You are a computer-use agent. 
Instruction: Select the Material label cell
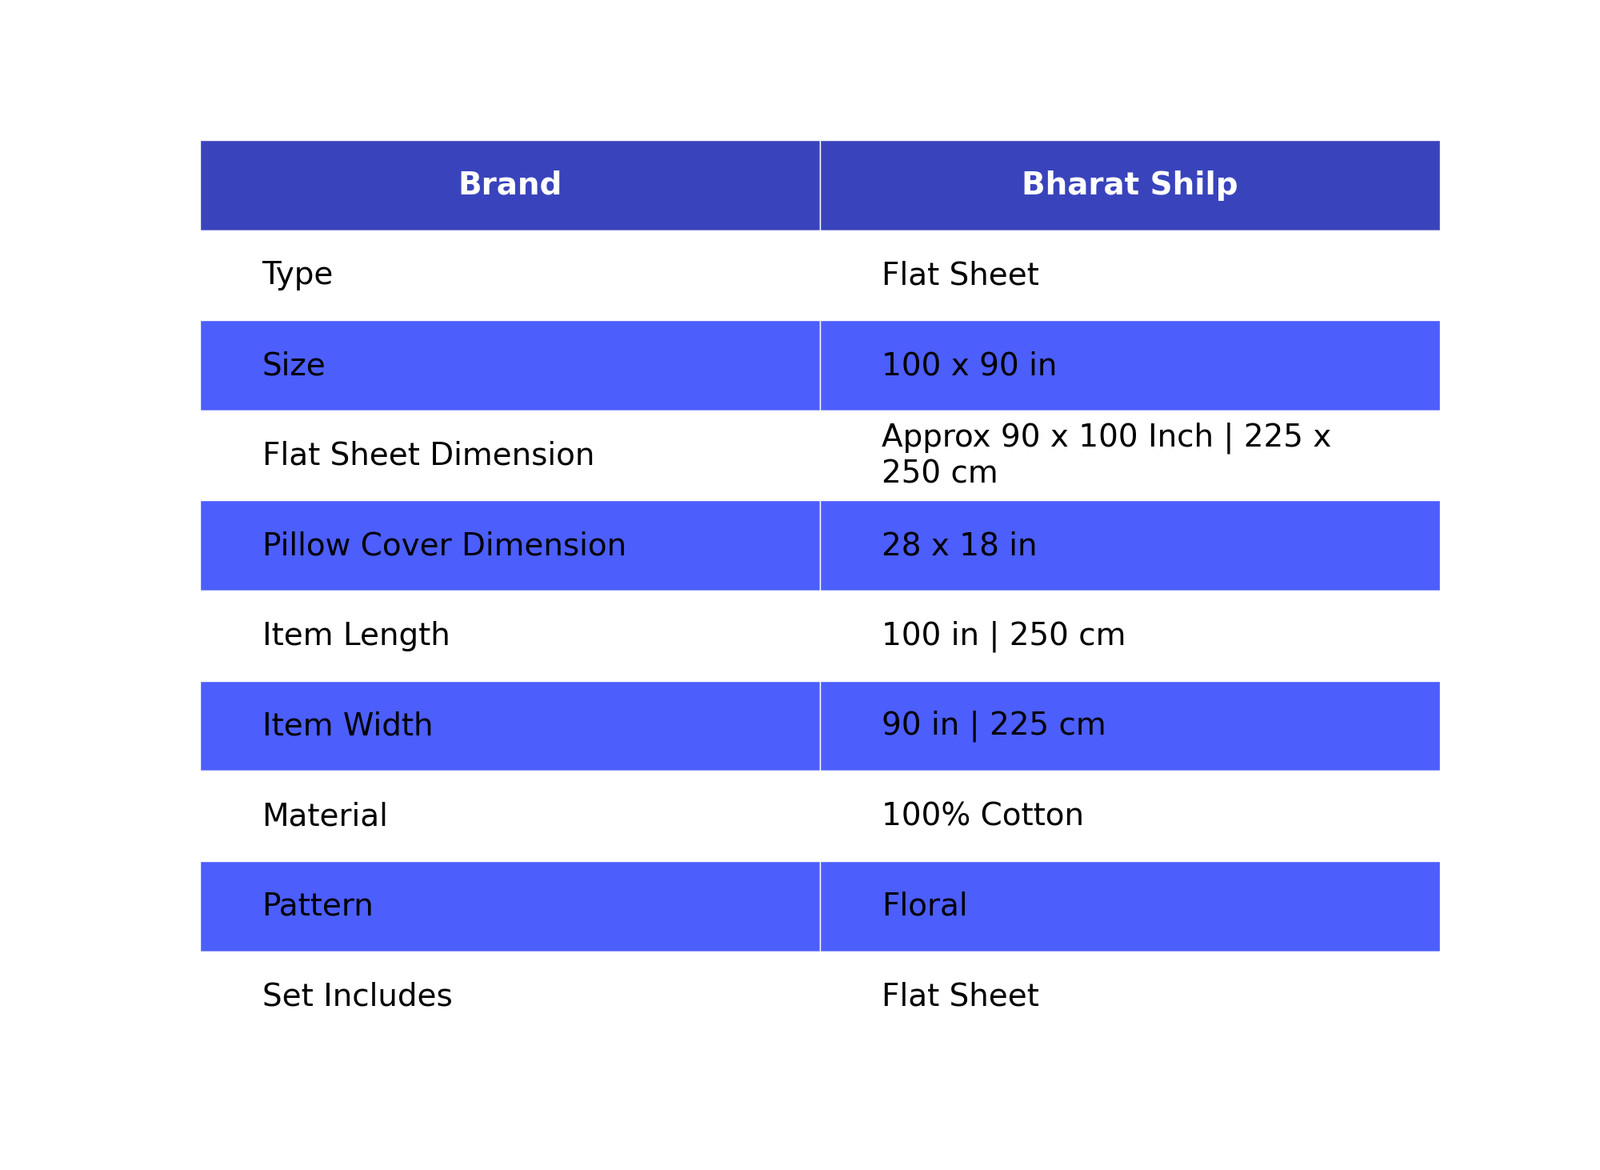[x=510, y=816]
